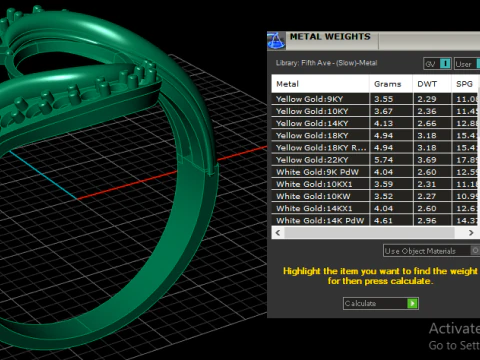Click the 4.13 grams value

(x=384, y=124)
